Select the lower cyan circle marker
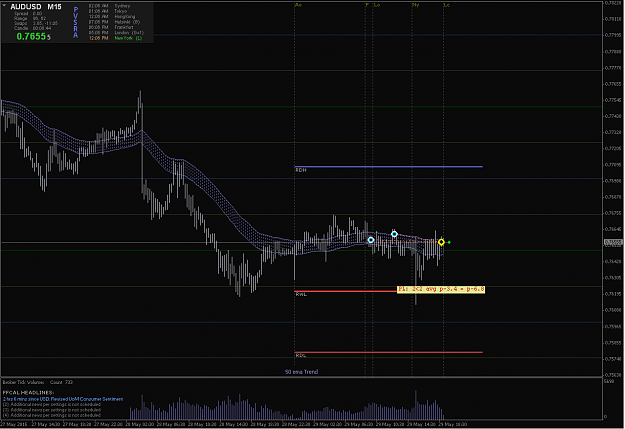625x429 pixels. [x=371, y=240]
